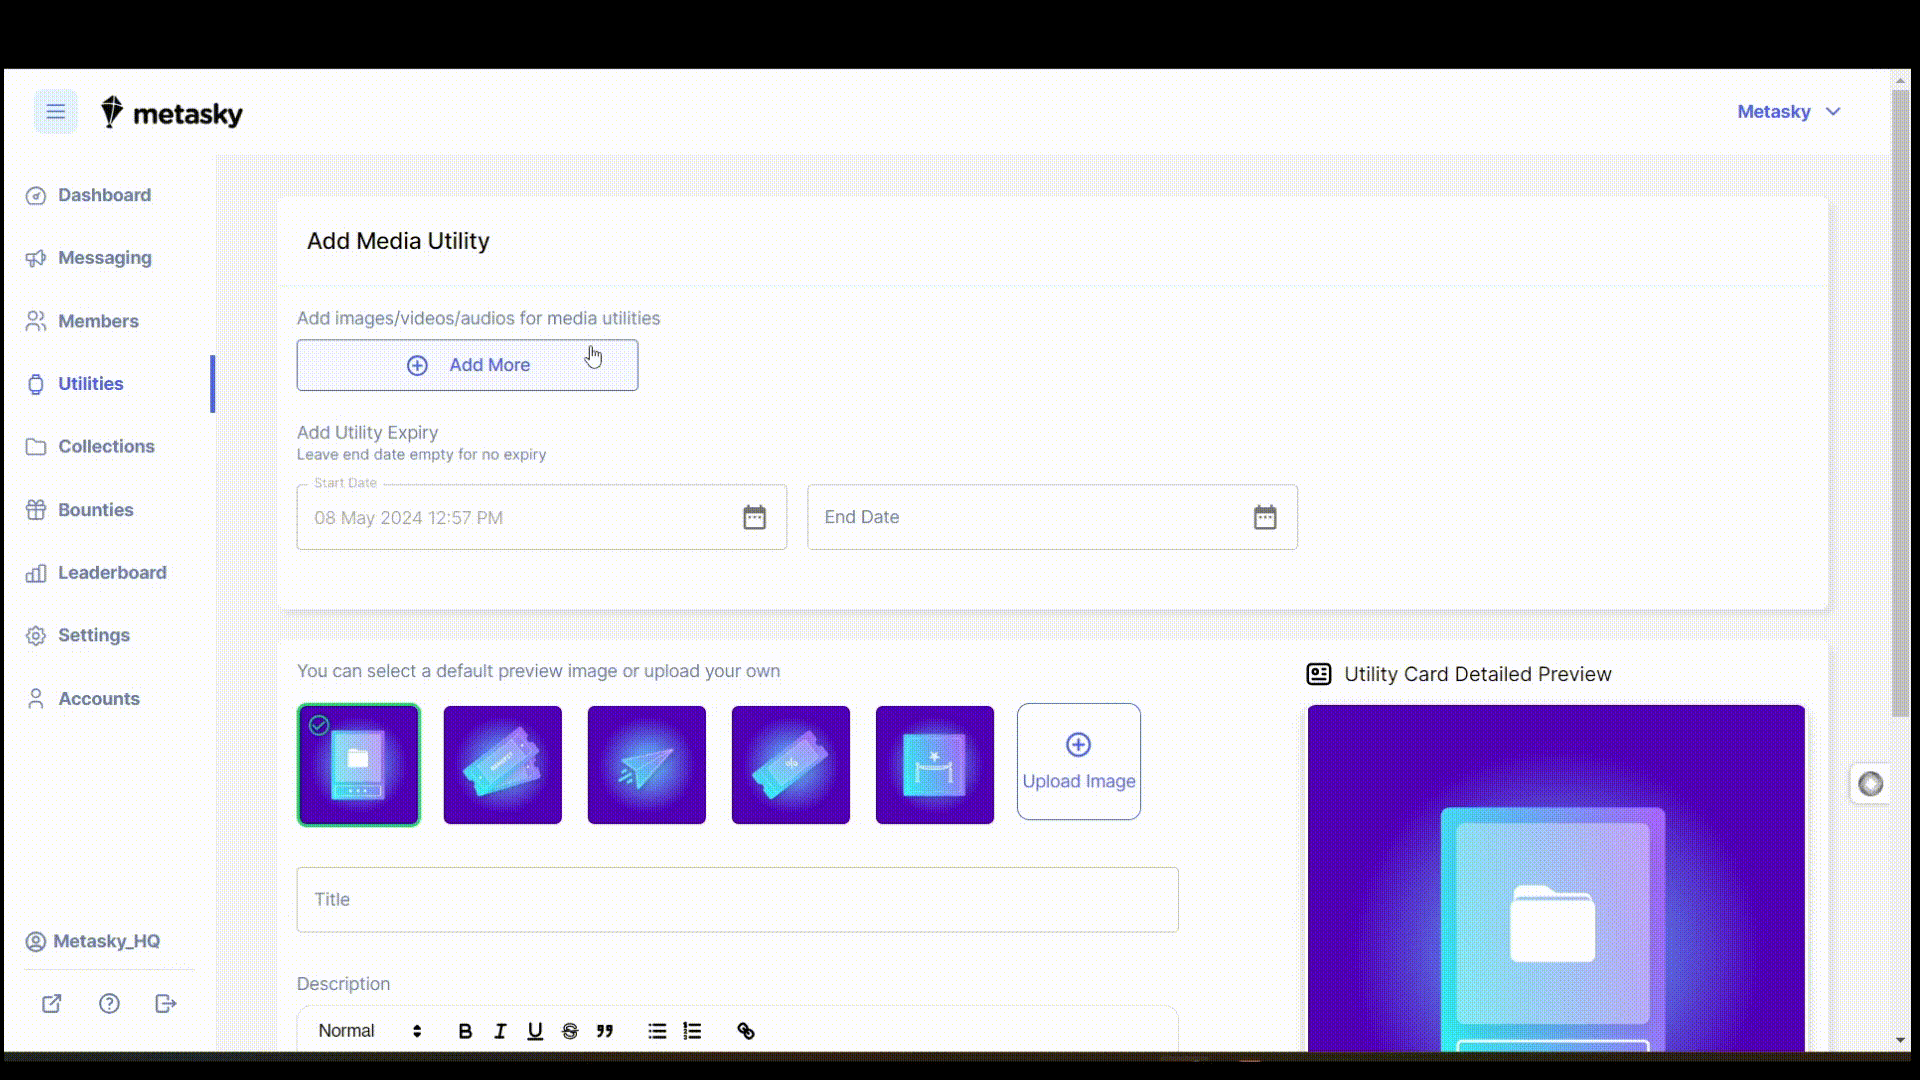The height and width of the screenshot is (1080, 1920).
Task: Click the blockquote icon in the editor toolbar
Action: pyautogui.click(x=605, y=1031)
